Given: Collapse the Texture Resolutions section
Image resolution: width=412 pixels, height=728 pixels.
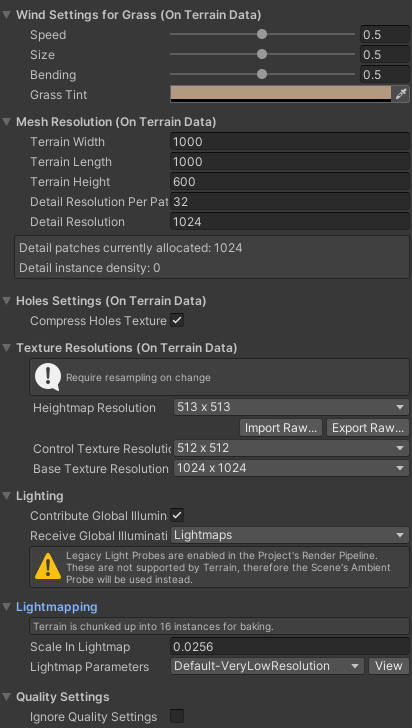Looking at the screenshot, I should (7, 347).
